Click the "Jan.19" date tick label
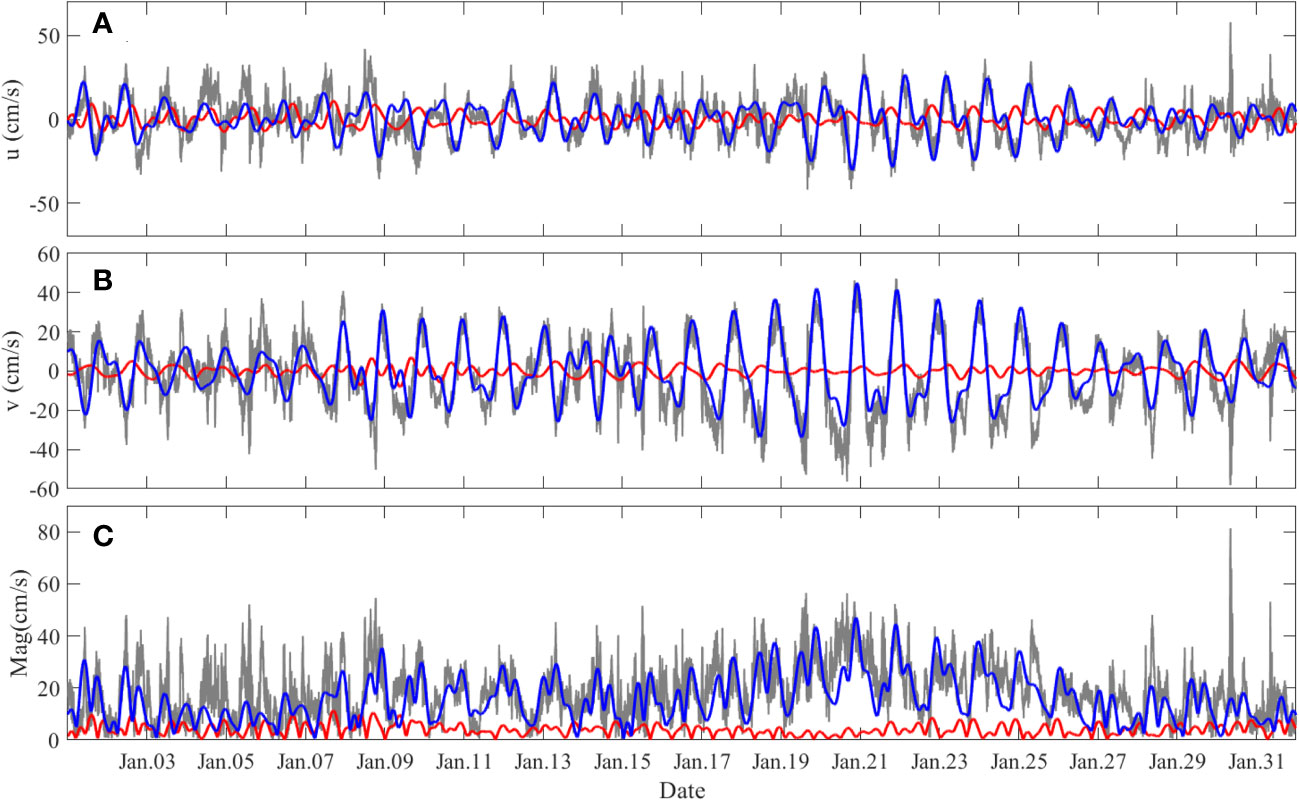The height and width of the screenshot is (800, 1299). (x=782, y=762)
